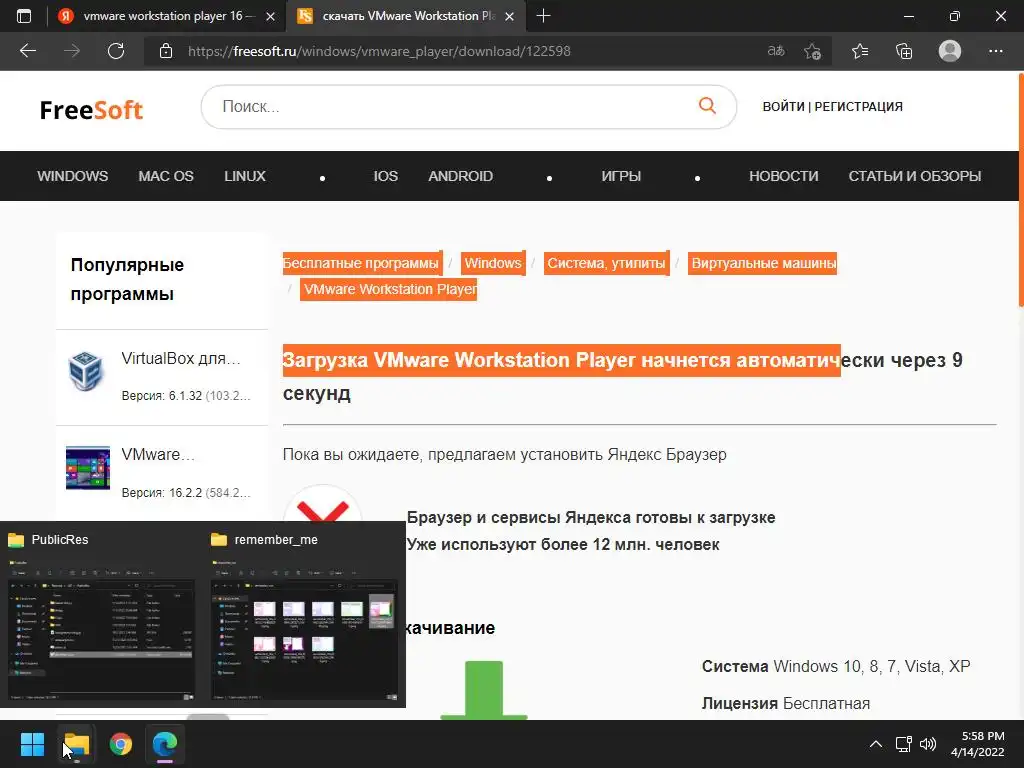Close the скачать VMware Workstation tab

509,16
